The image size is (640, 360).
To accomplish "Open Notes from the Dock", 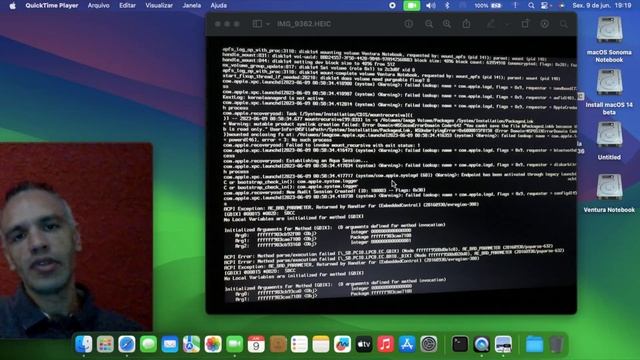I will click(321, 344).
